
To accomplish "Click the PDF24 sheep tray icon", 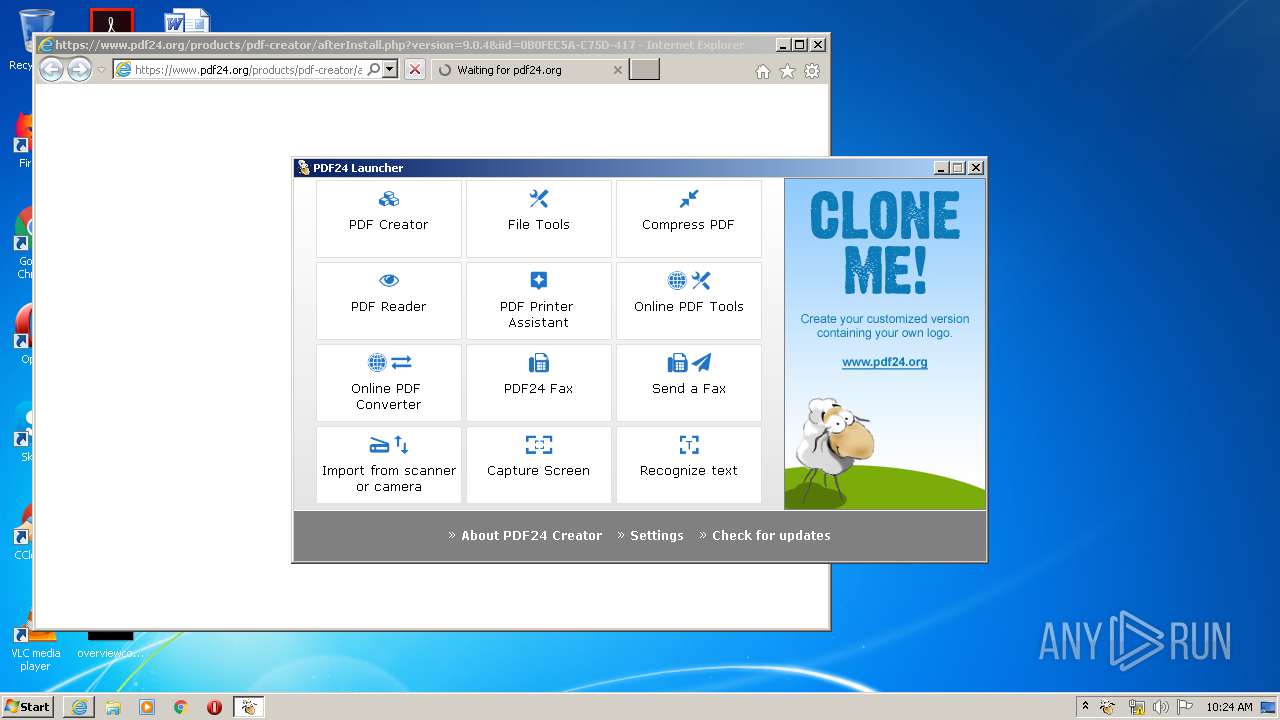I will (1108, 707).
